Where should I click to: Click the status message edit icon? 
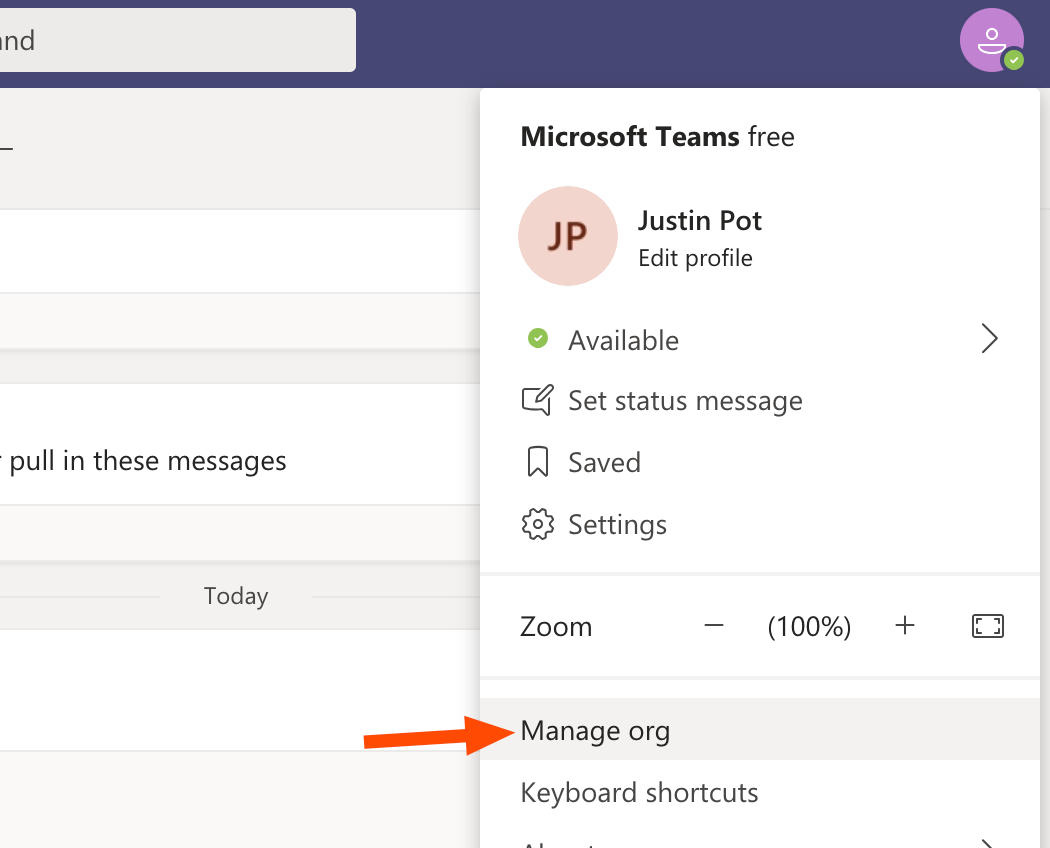point(538,400)
